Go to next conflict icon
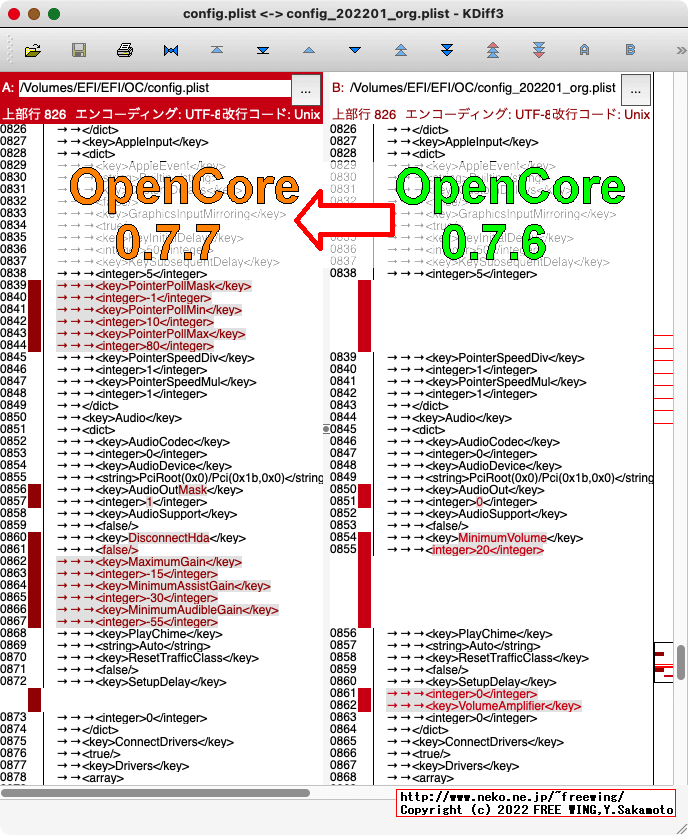The height and width of the screenshot is (835, 688). (x=447, y=51)
